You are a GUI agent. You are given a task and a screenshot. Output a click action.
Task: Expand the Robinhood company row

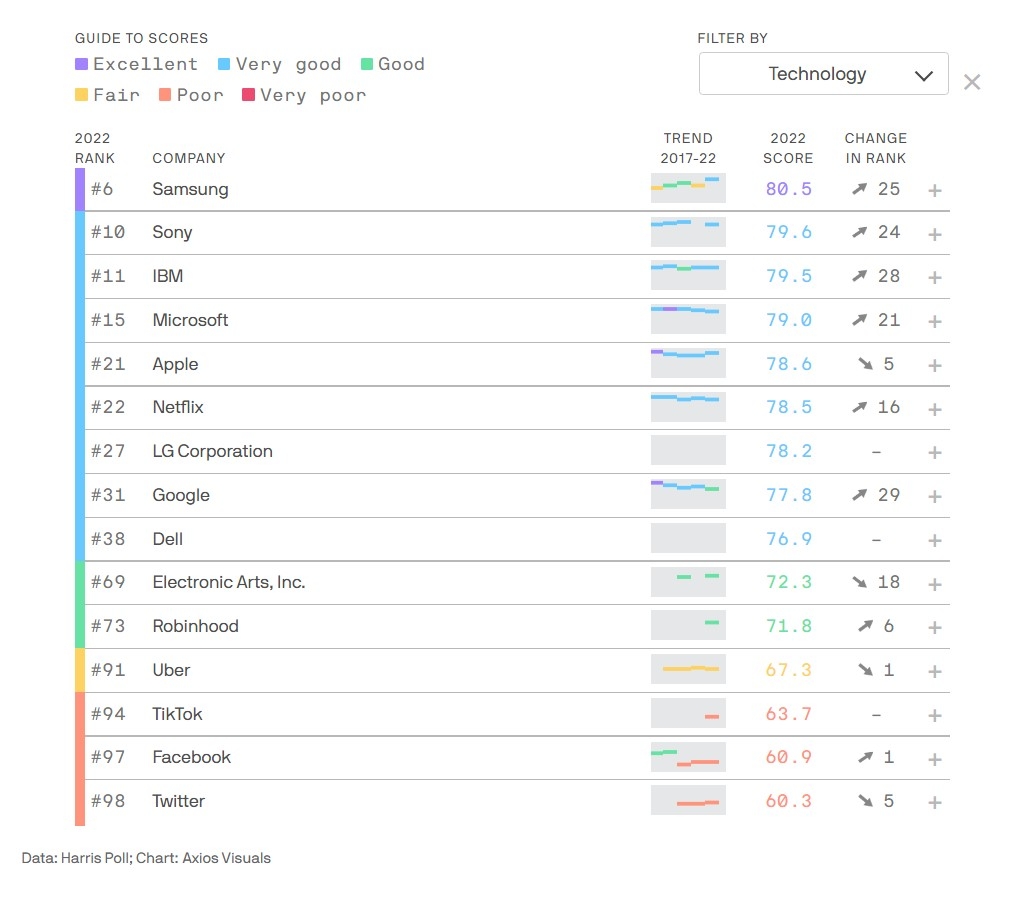click(934, 626)
